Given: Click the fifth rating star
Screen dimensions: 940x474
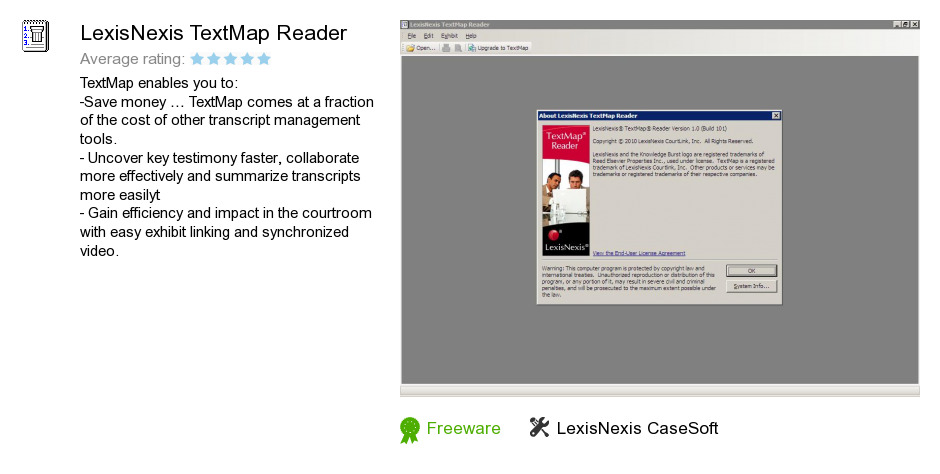Looking at the screenshot, I should [x=264, y=59].
